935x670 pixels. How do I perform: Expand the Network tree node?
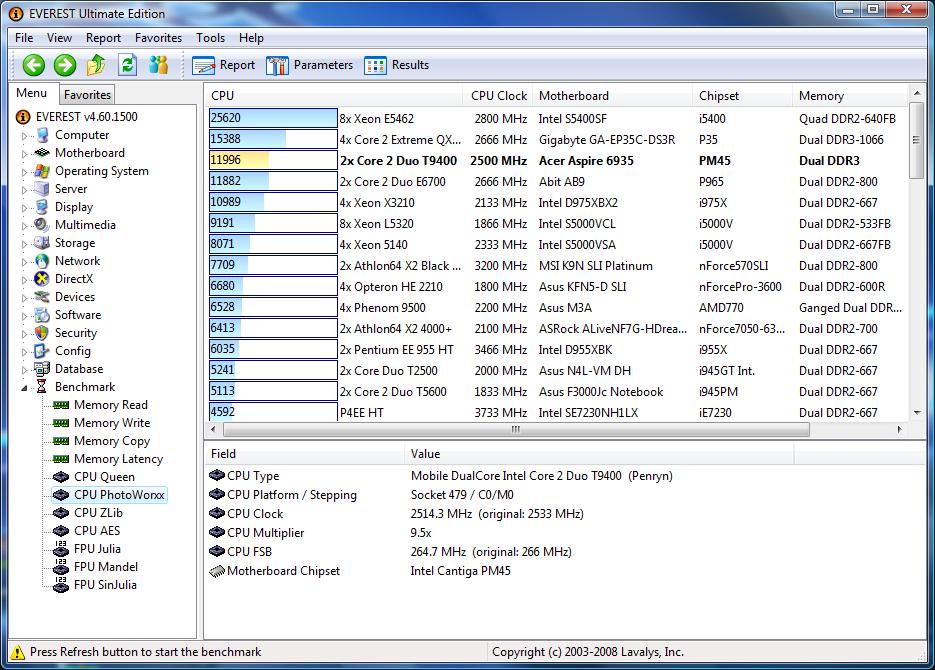click(24, 262)
